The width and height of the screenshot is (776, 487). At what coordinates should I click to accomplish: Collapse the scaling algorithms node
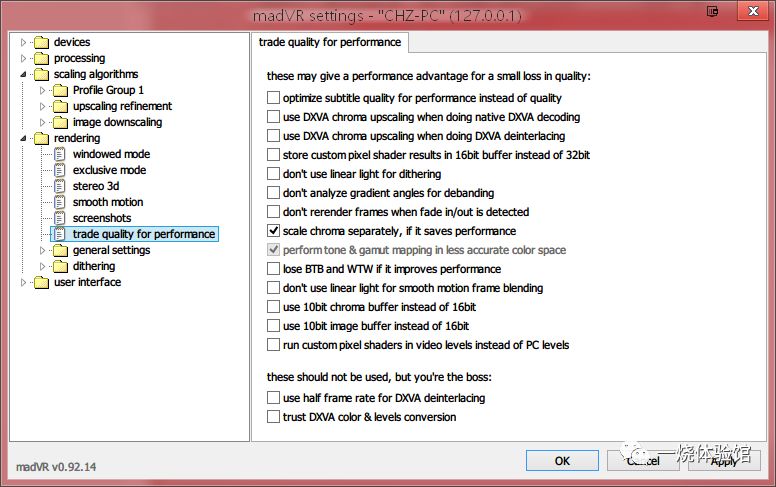point(23,75)
